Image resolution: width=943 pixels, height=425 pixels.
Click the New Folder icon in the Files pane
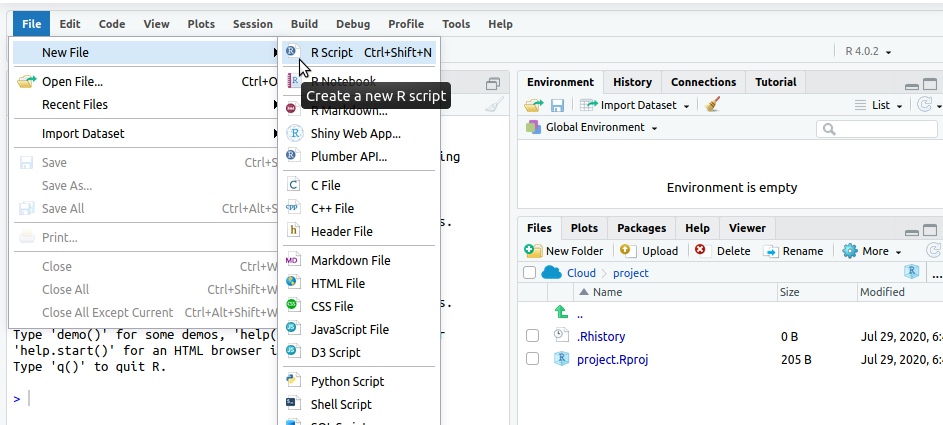(534, 251)
